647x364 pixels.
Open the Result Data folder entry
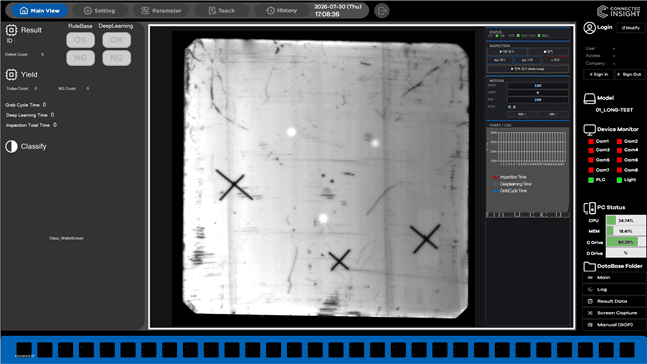point(614,301)
